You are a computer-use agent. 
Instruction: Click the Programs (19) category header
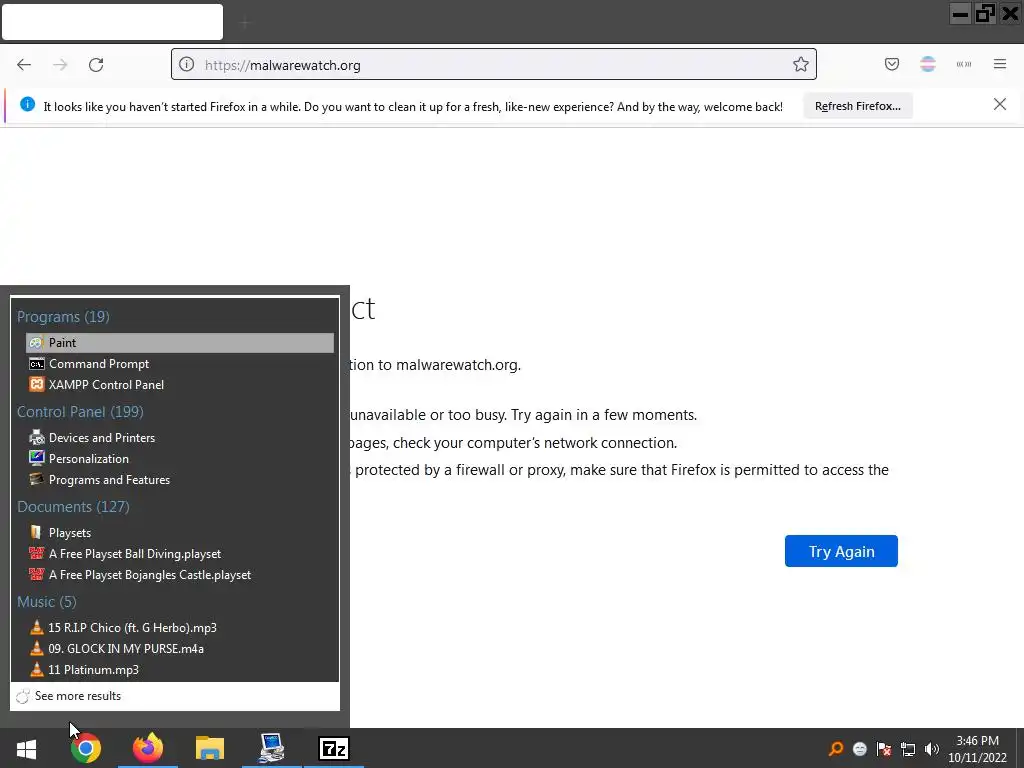63,317
